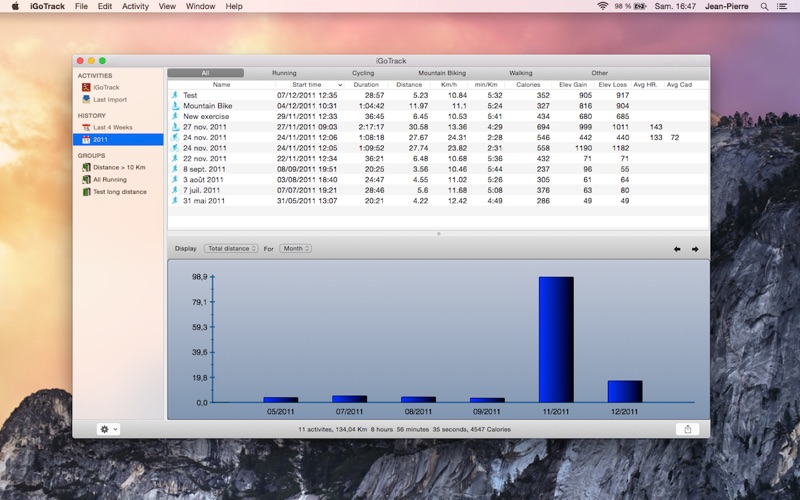800x500 pixels.
Task: Click the cycling icon of Mountain Bike activity
Action: click(x=174, y=106)
